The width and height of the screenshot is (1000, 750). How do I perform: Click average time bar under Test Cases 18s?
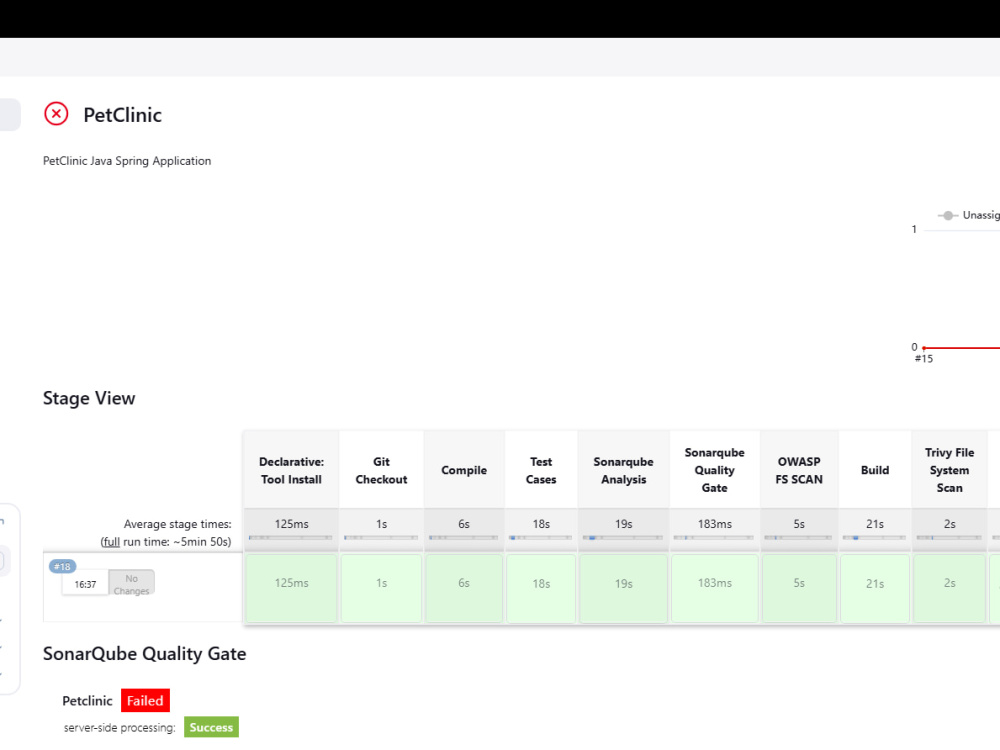[541, 538]
